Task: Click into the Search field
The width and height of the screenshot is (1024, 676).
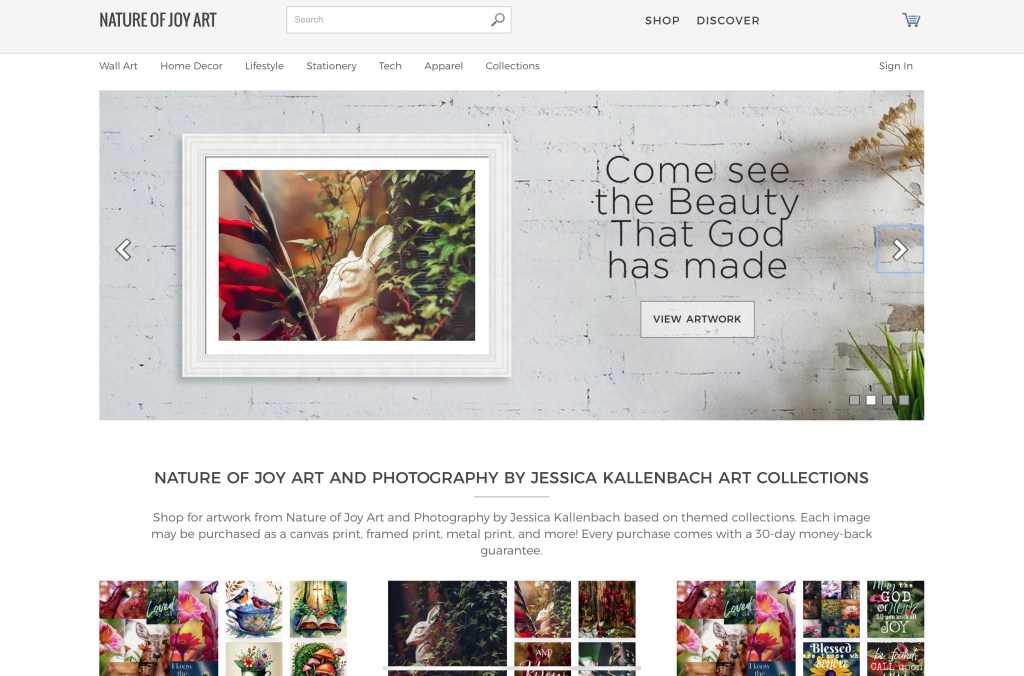Action: (x=389, y=20)
